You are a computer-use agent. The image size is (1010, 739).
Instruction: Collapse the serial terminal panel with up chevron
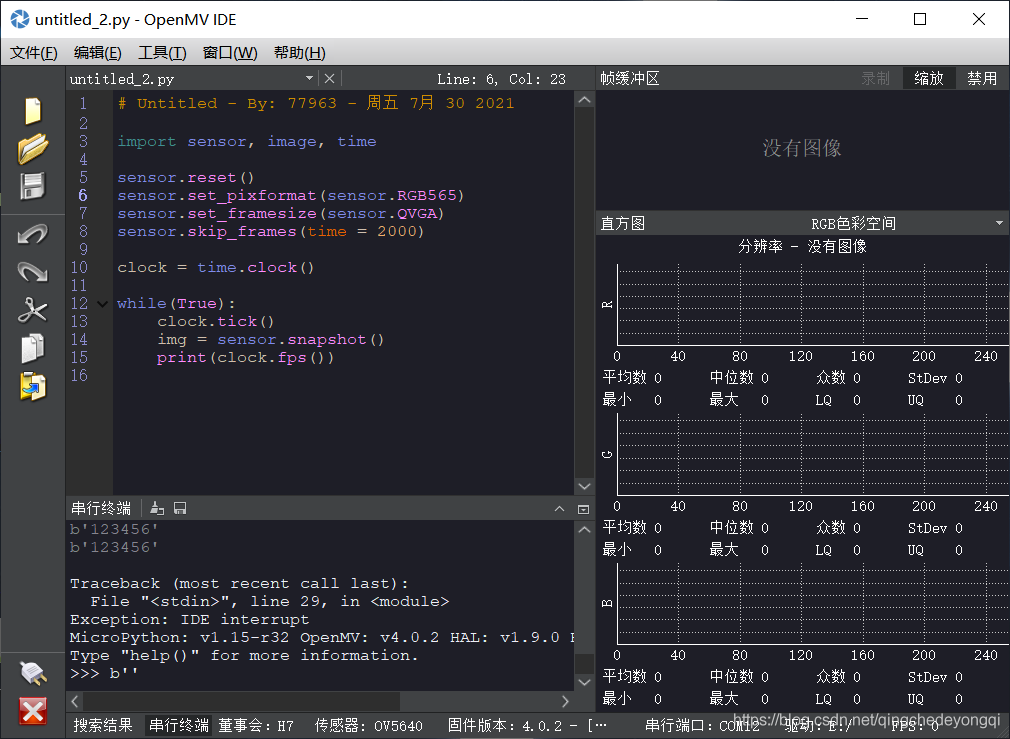[559, 509]
